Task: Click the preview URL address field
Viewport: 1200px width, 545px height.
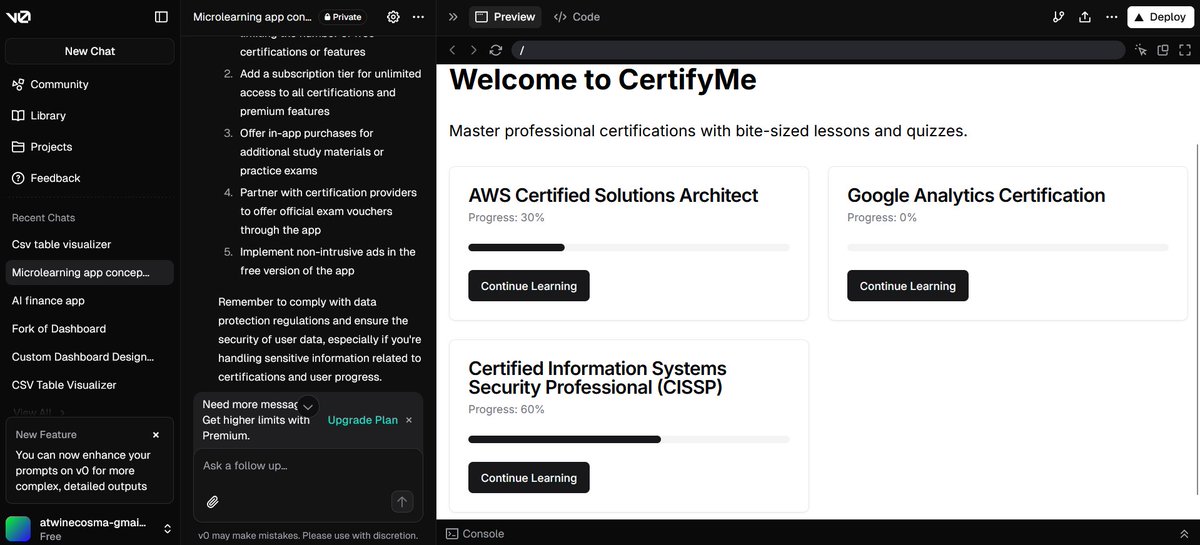Action: coord(818,50)
